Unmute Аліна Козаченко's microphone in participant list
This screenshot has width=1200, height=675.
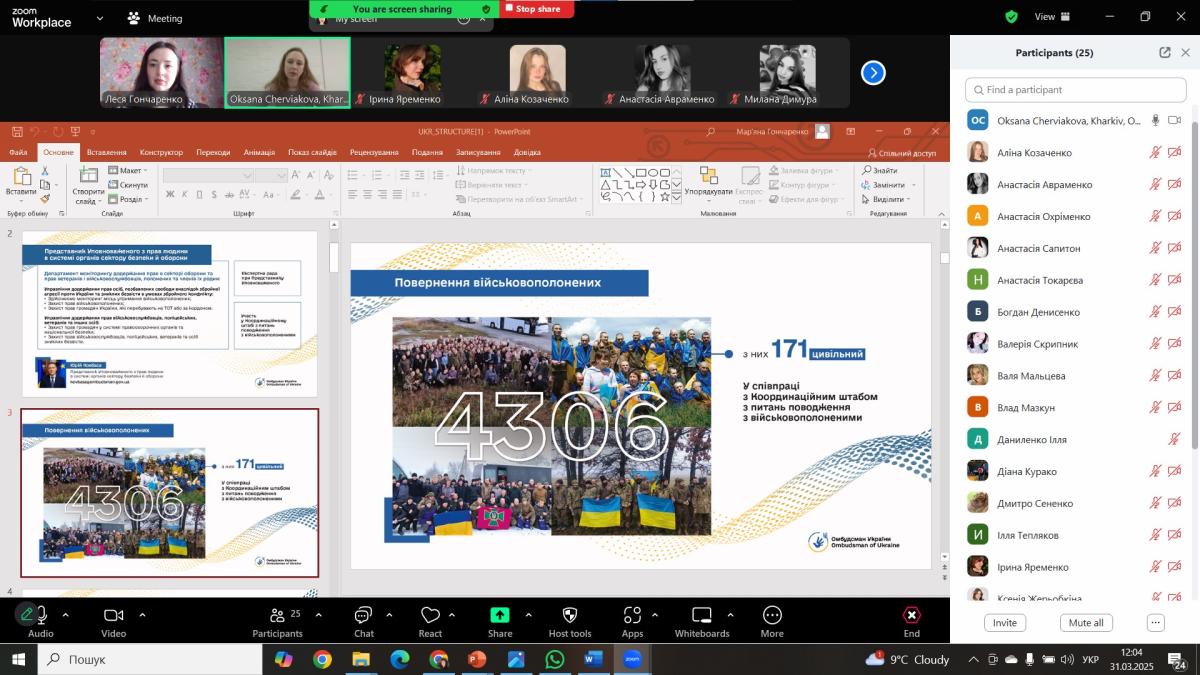coord(1155,153)
